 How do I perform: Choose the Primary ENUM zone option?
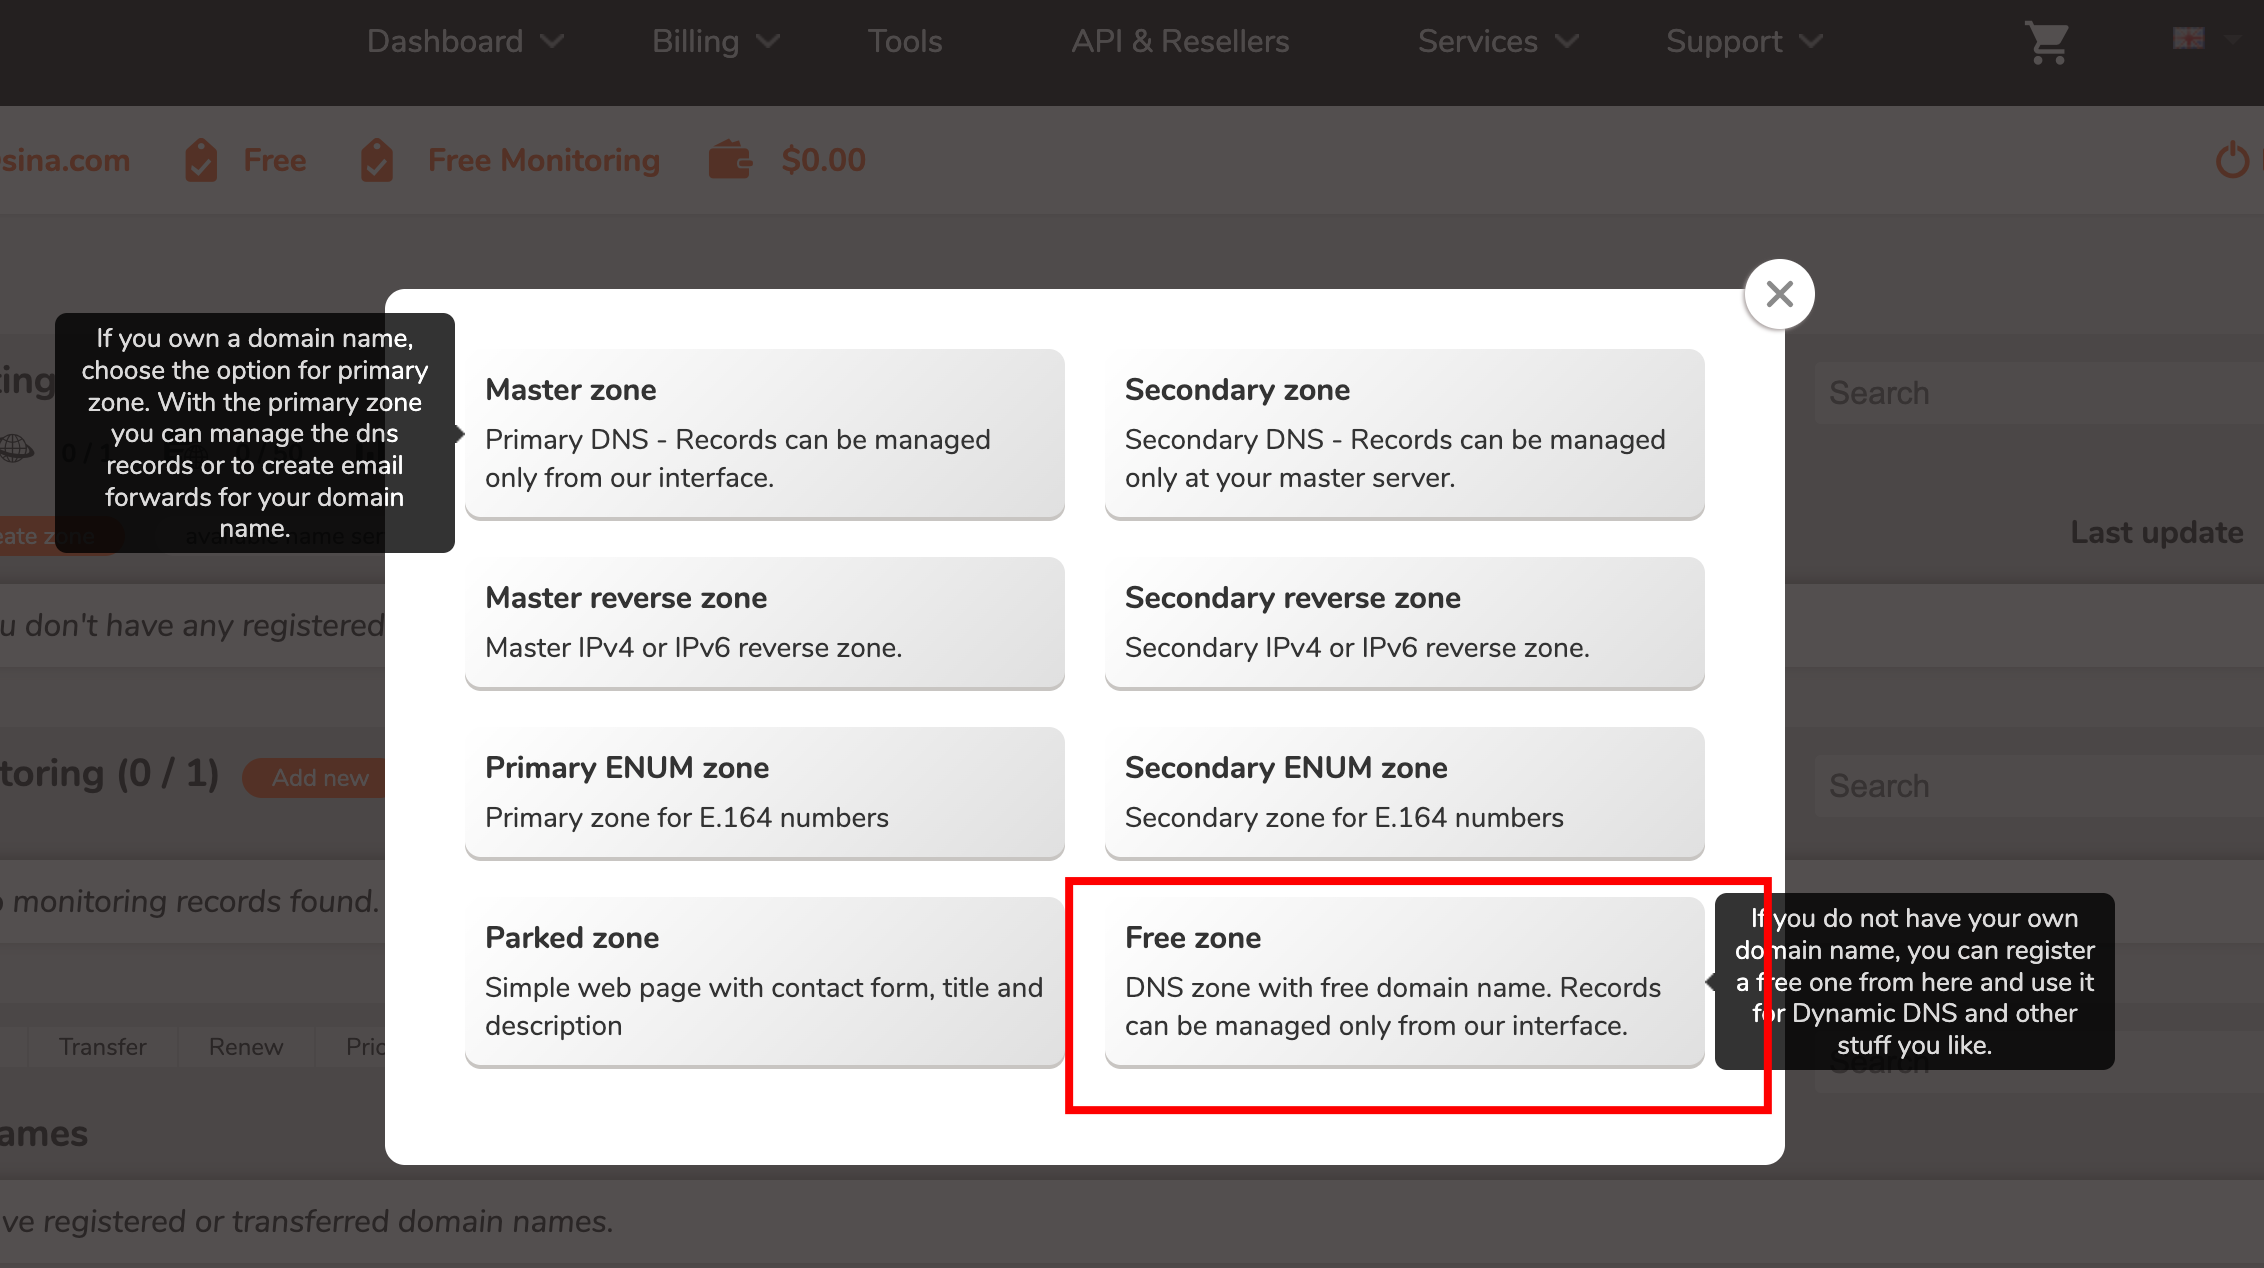pyautogui.click(x=764, y=792)
